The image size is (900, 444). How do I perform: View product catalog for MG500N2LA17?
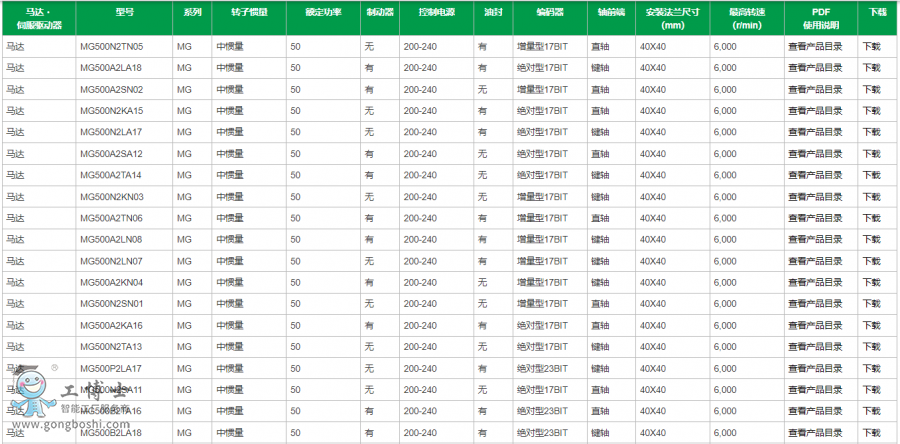[815, 132]
